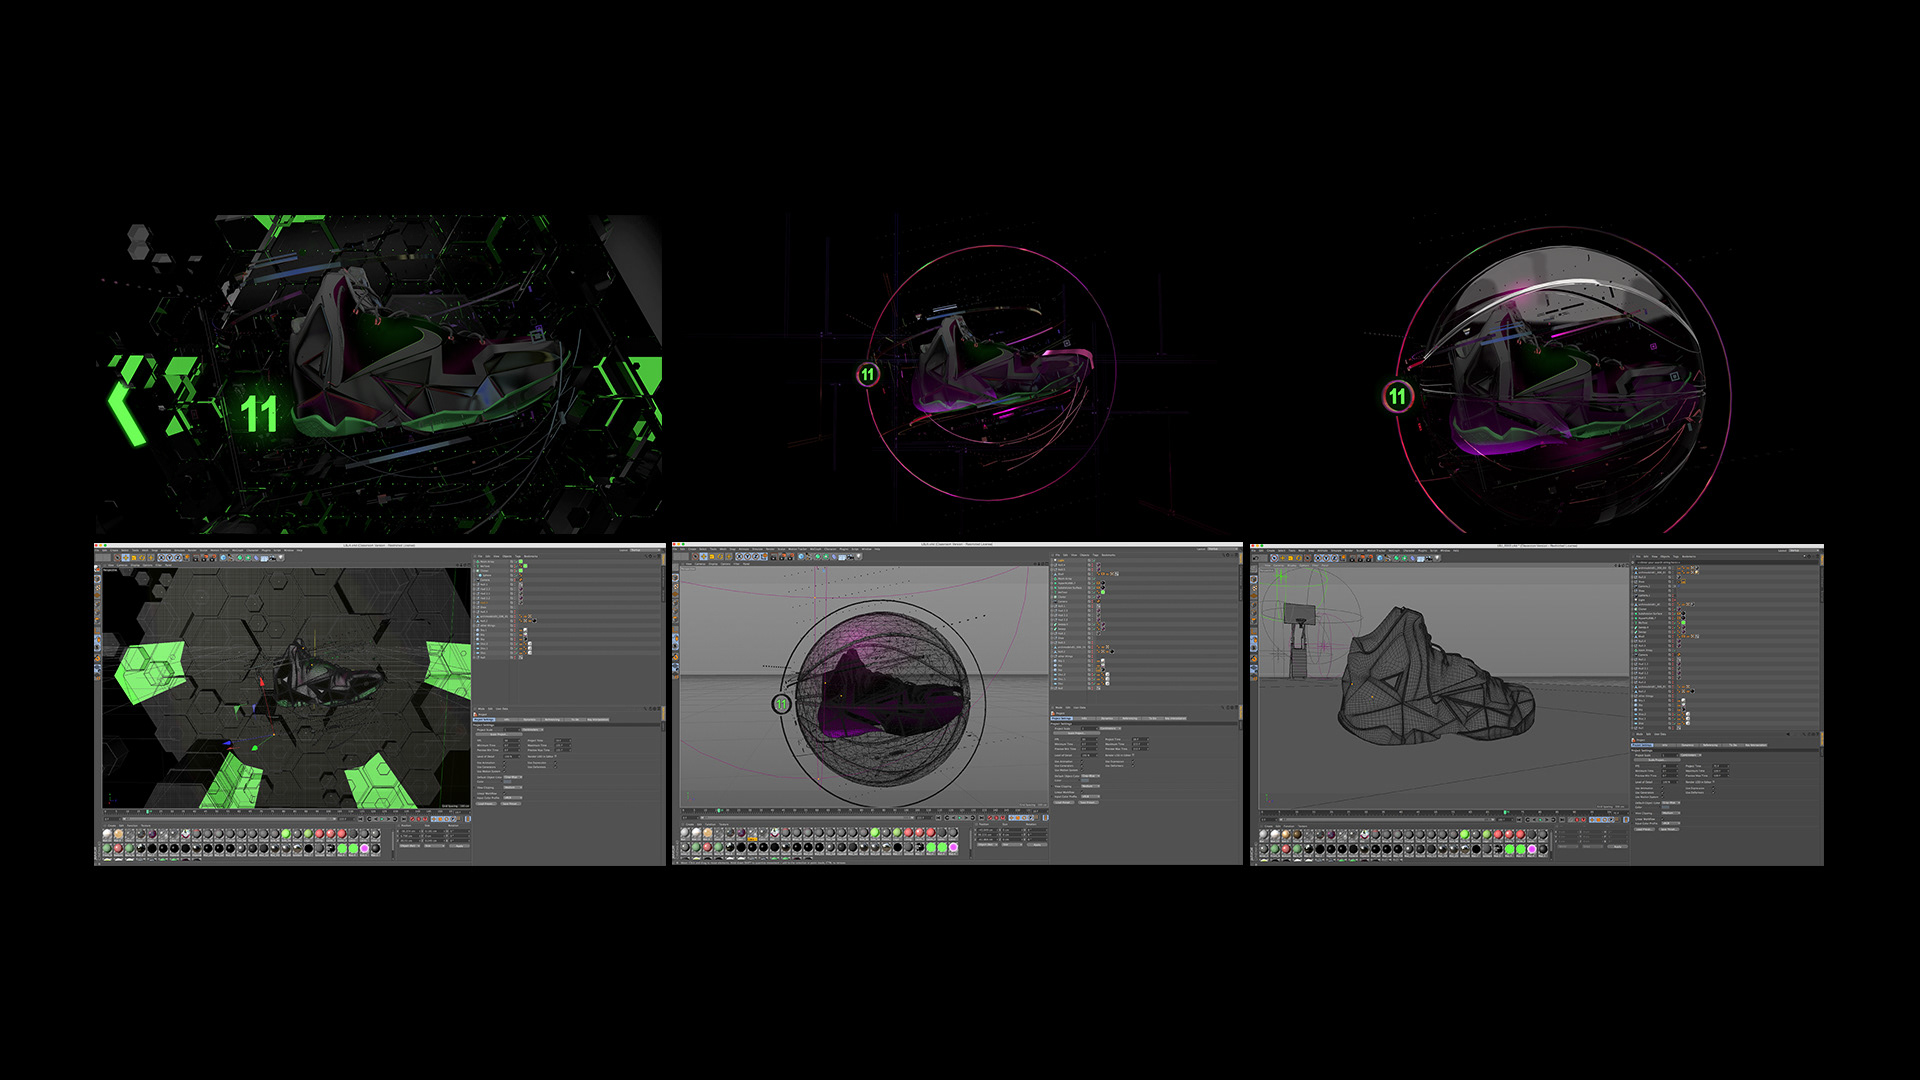Select Rotate tool in left Cinema 4D window

tap(142, 558)
